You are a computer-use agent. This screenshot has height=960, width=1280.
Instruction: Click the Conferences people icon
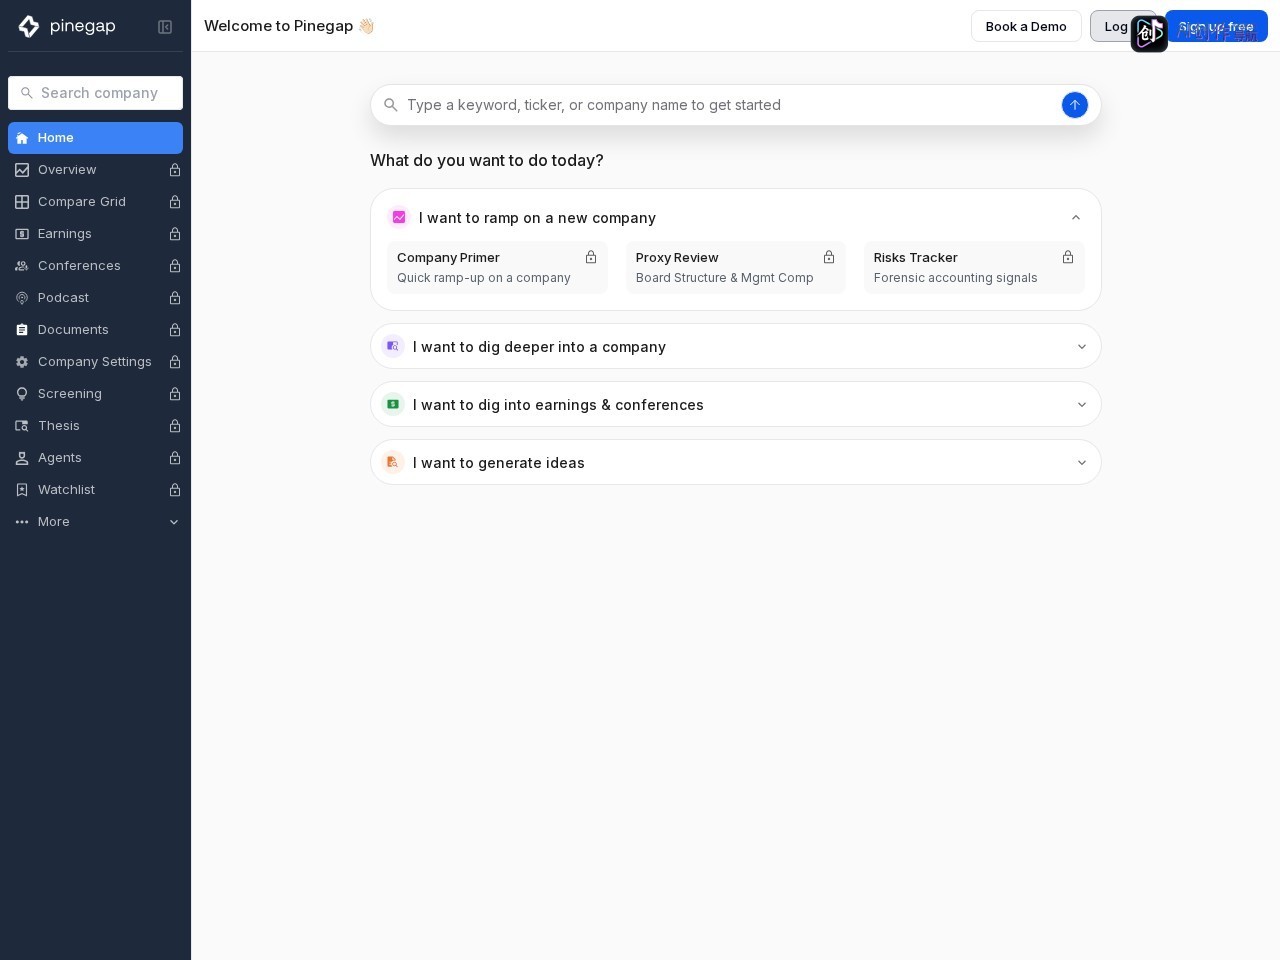click(x=22, y=266)
